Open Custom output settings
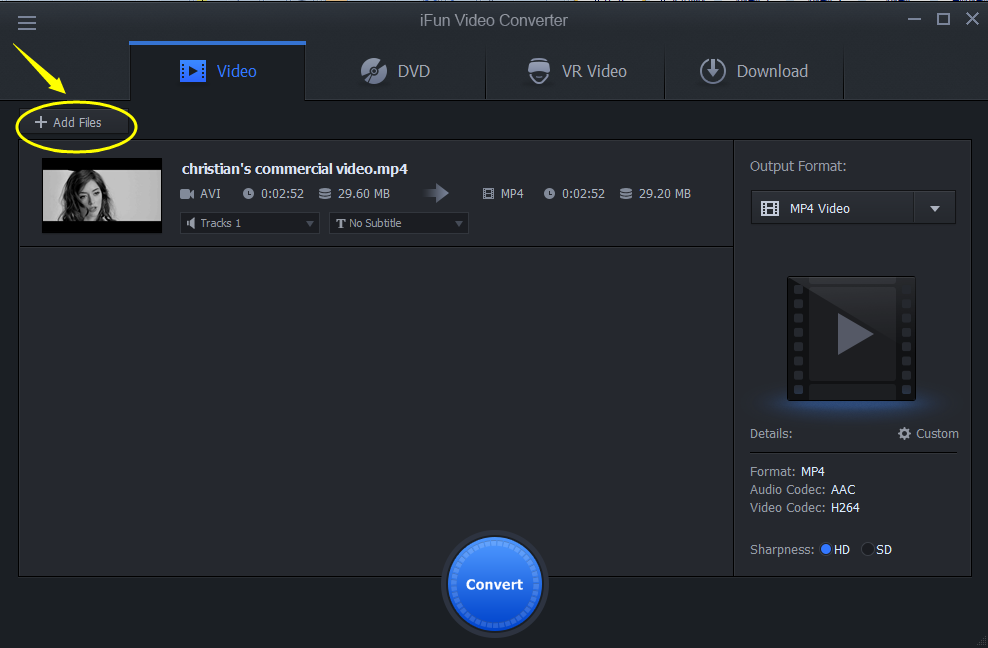Image resolution: width=988 pixels, height=648 pixels. pos(928,434)
